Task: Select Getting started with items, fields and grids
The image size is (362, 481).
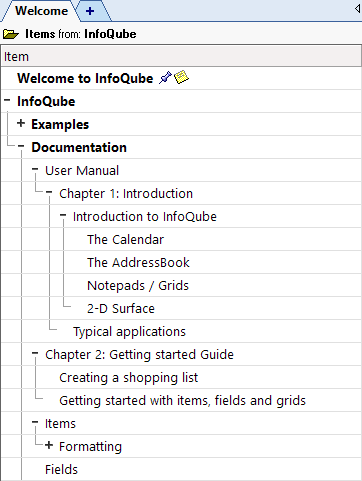Action: 182,401
